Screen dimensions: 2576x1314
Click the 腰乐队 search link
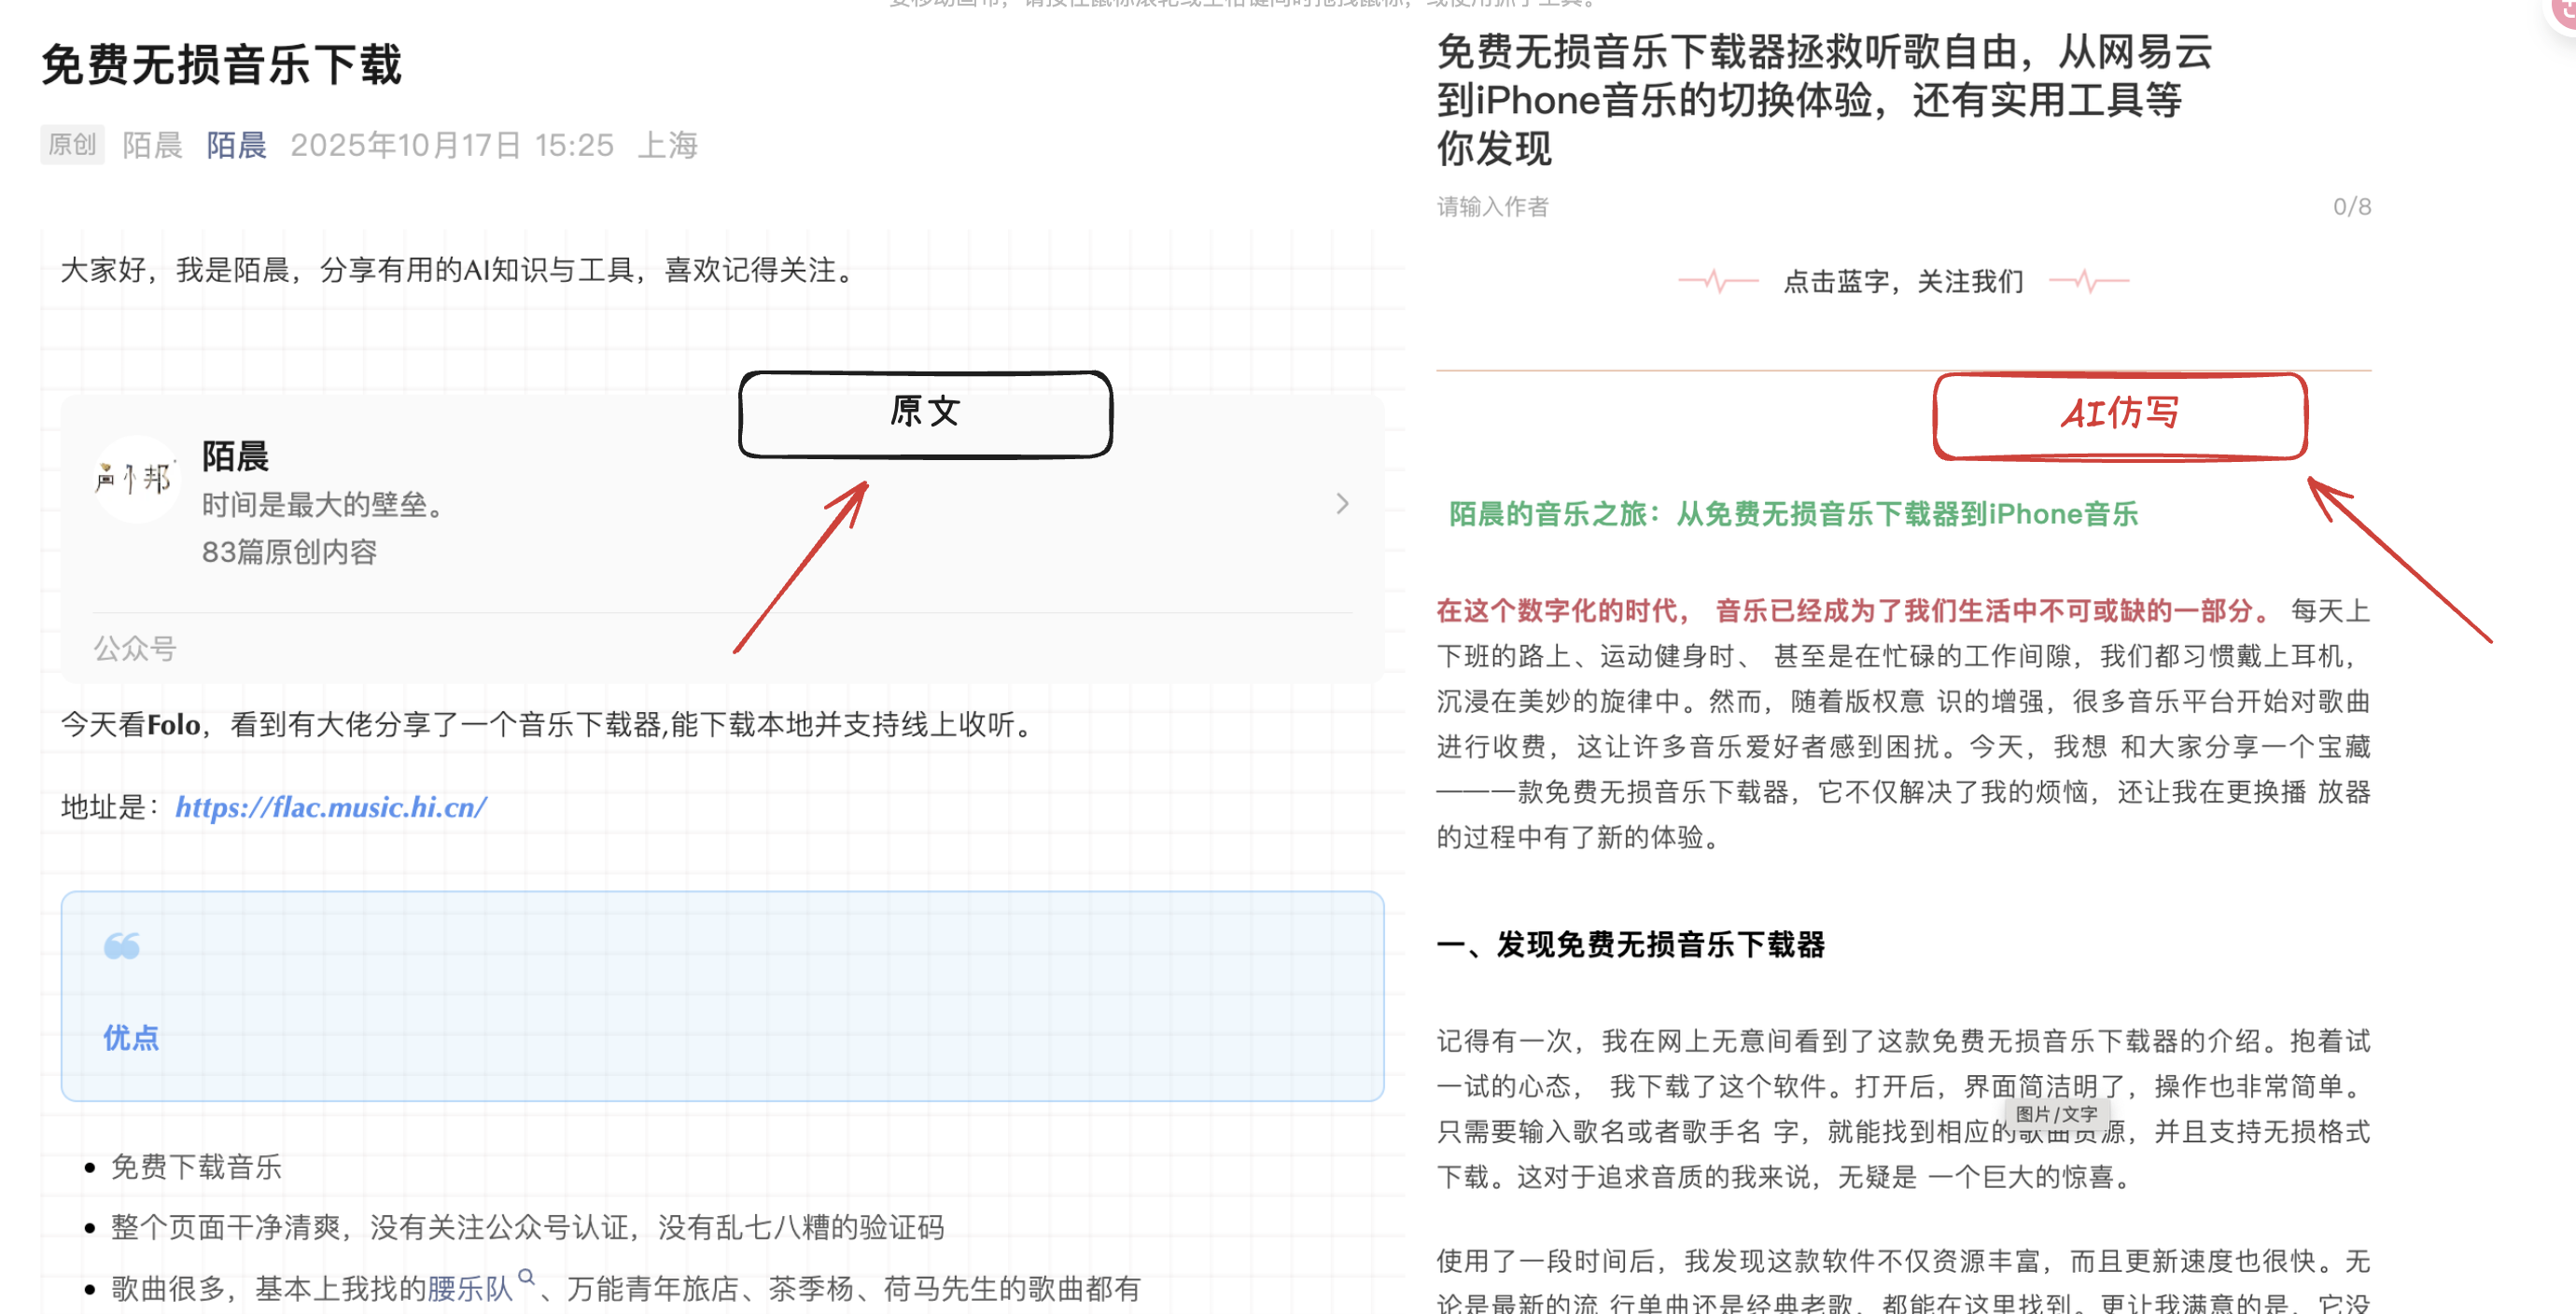pos(470,1288)
